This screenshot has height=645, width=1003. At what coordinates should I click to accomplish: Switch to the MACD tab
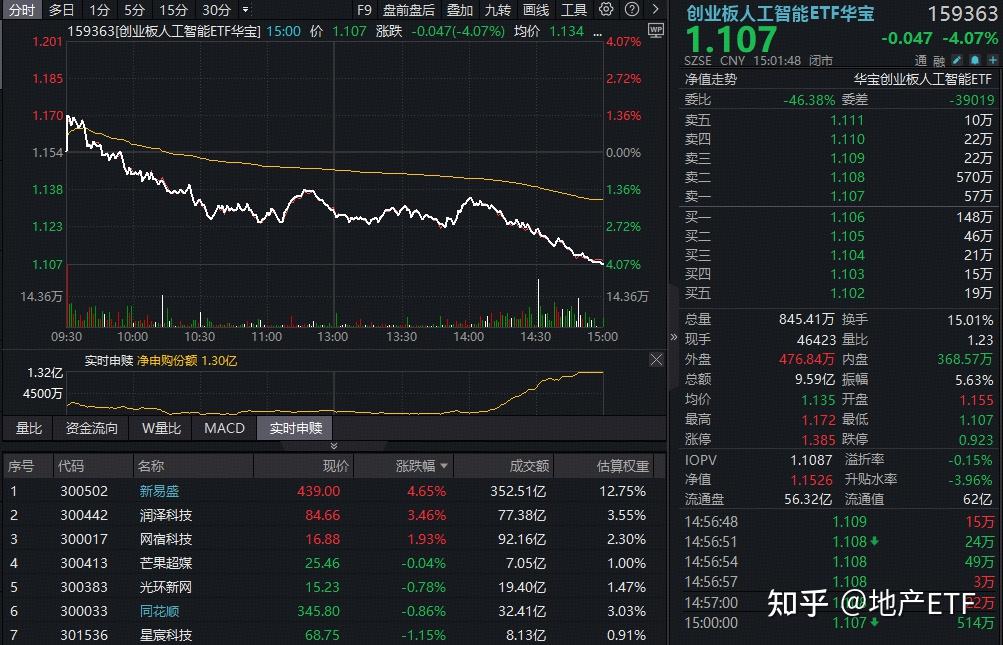[x=224, y=428]
